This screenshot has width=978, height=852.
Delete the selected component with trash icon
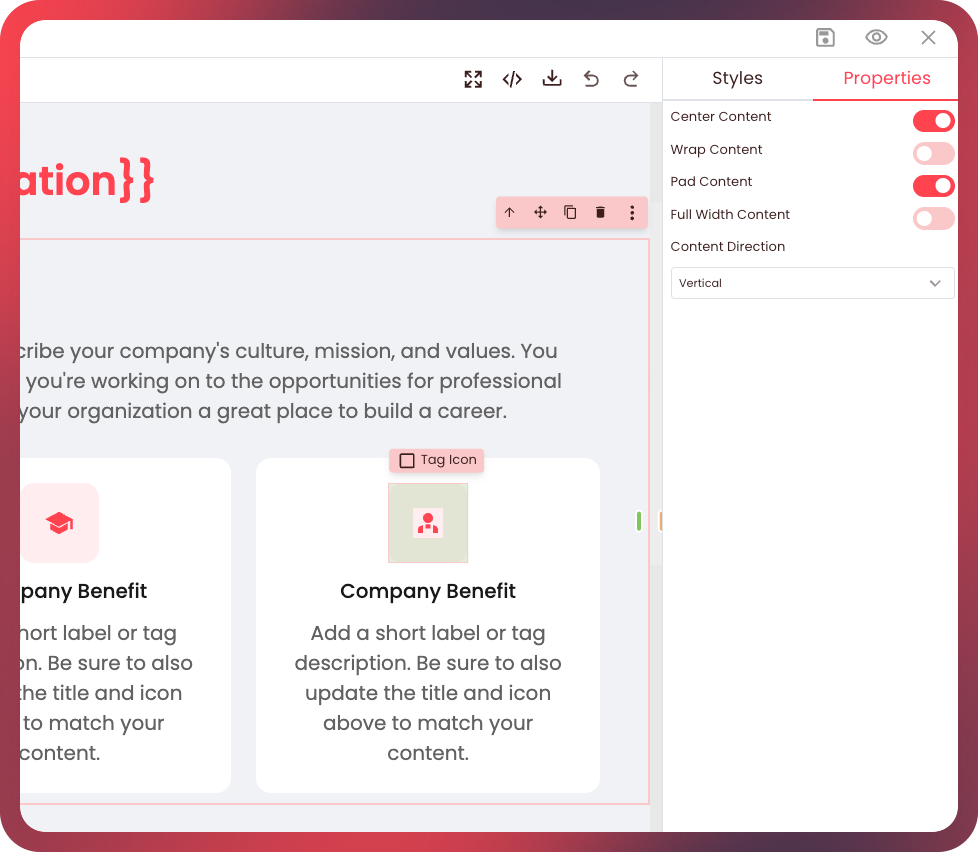point(601,213)
